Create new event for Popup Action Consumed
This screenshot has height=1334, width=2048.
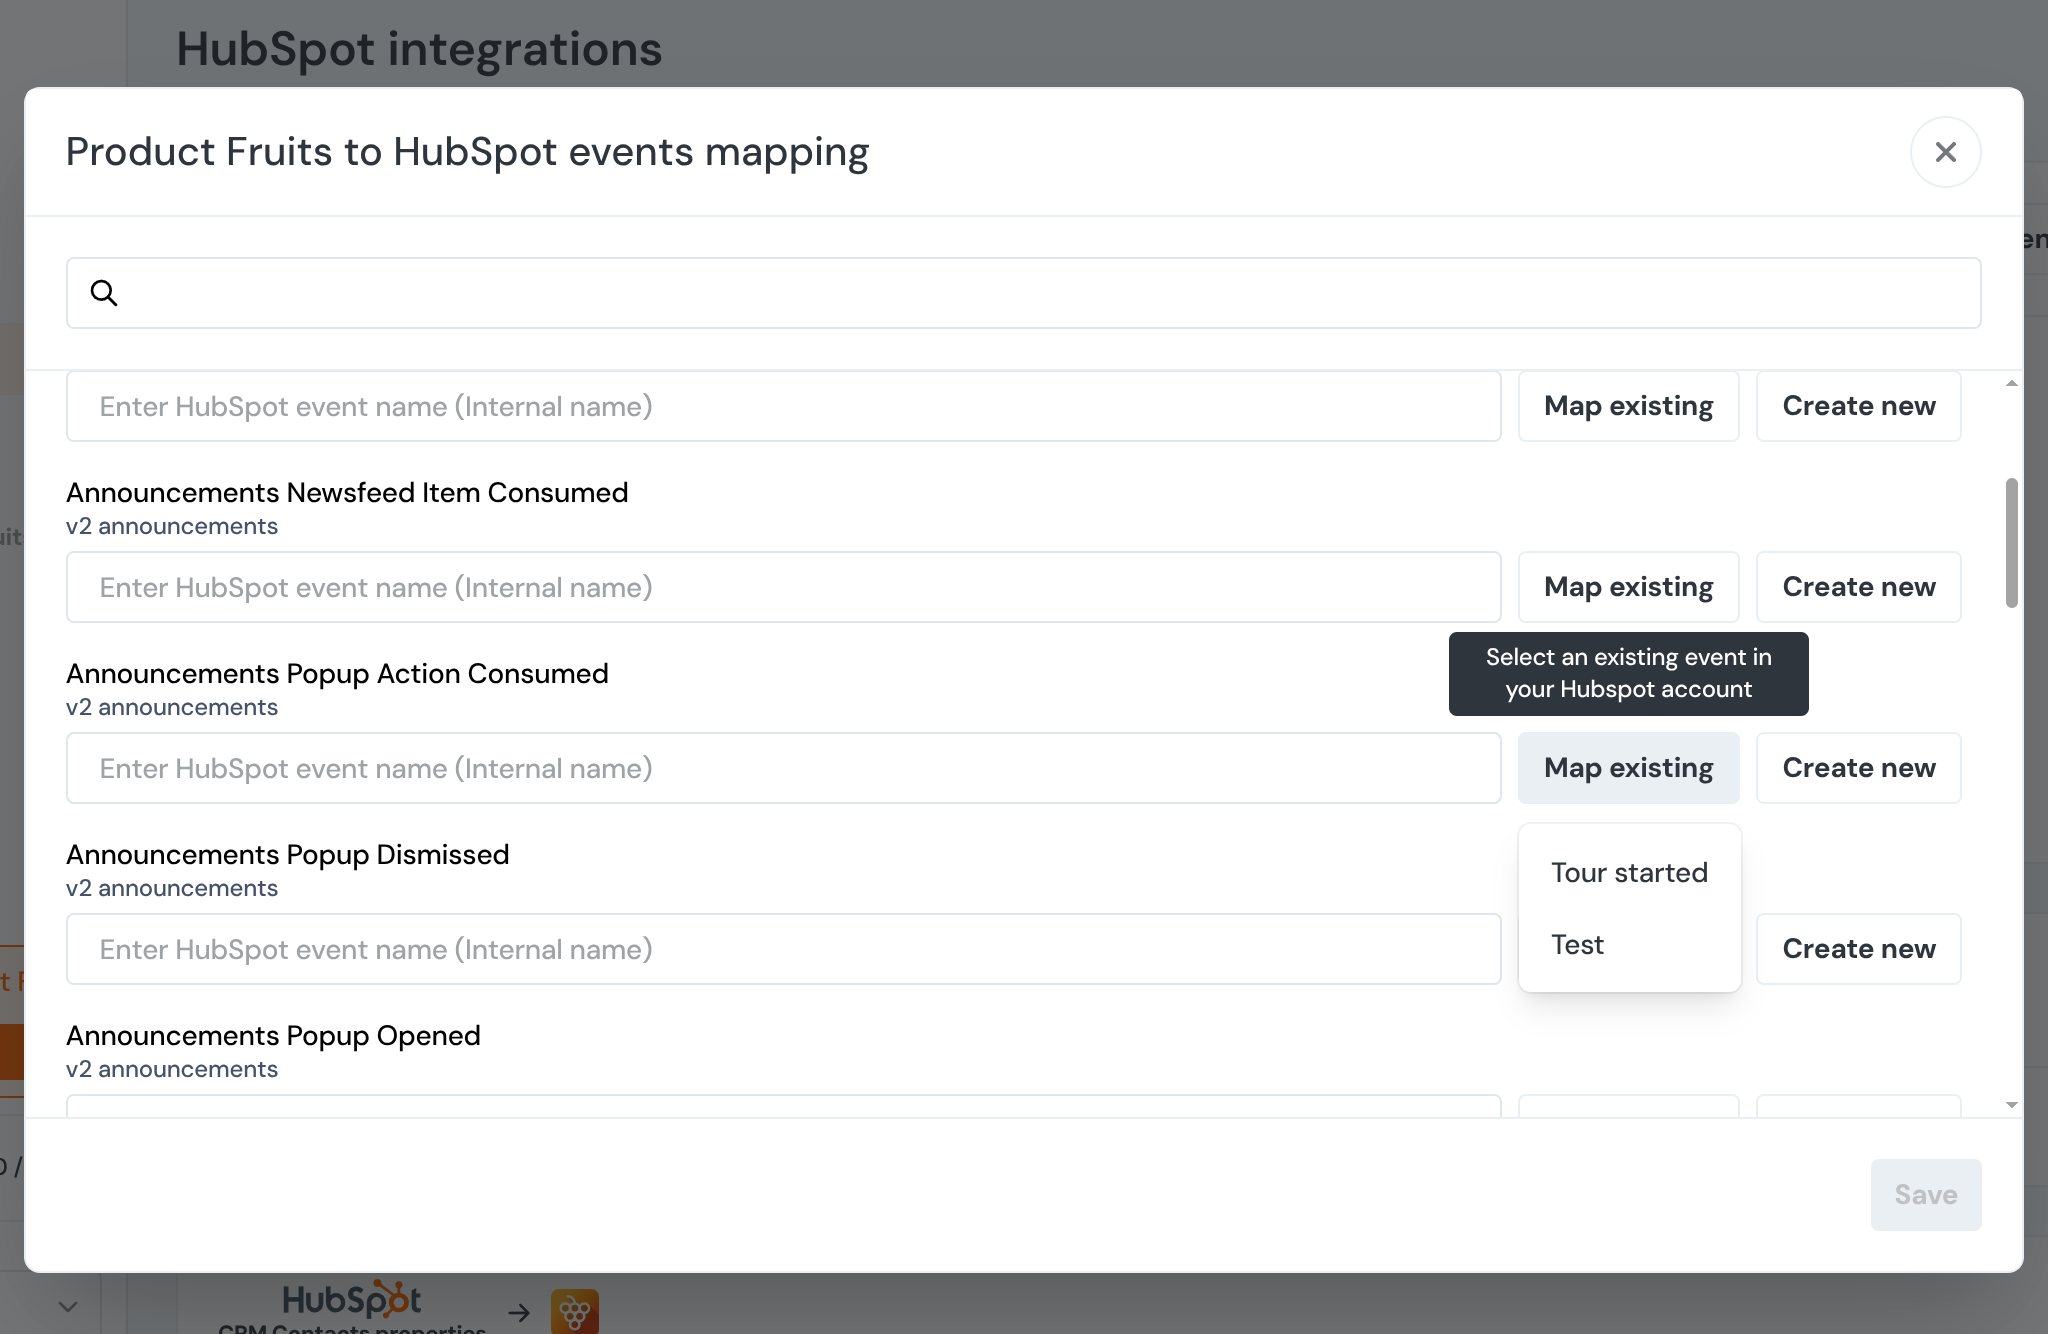click(x=1858, y=768)
